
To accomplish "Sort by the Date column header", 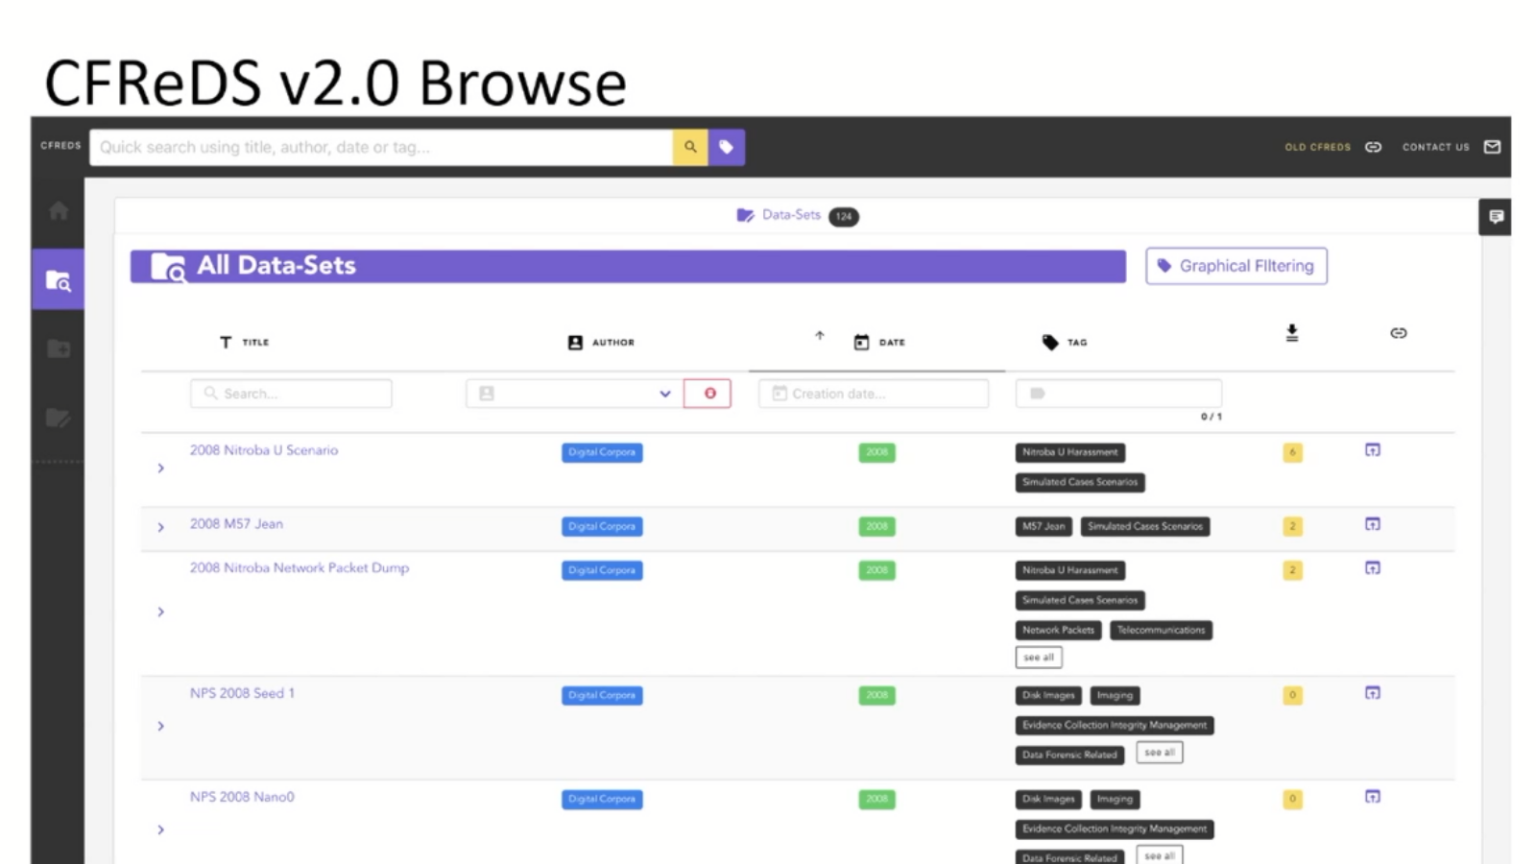I will click(x=891, y=342).
